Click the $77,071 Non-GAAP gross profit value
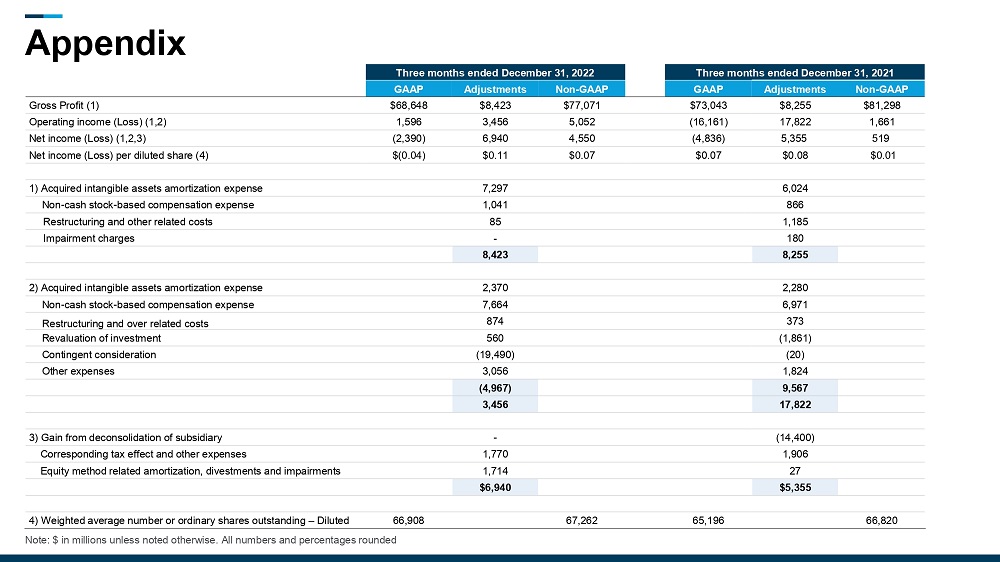The width and height of the screenshot is (1000, 562). pos(581,105)
